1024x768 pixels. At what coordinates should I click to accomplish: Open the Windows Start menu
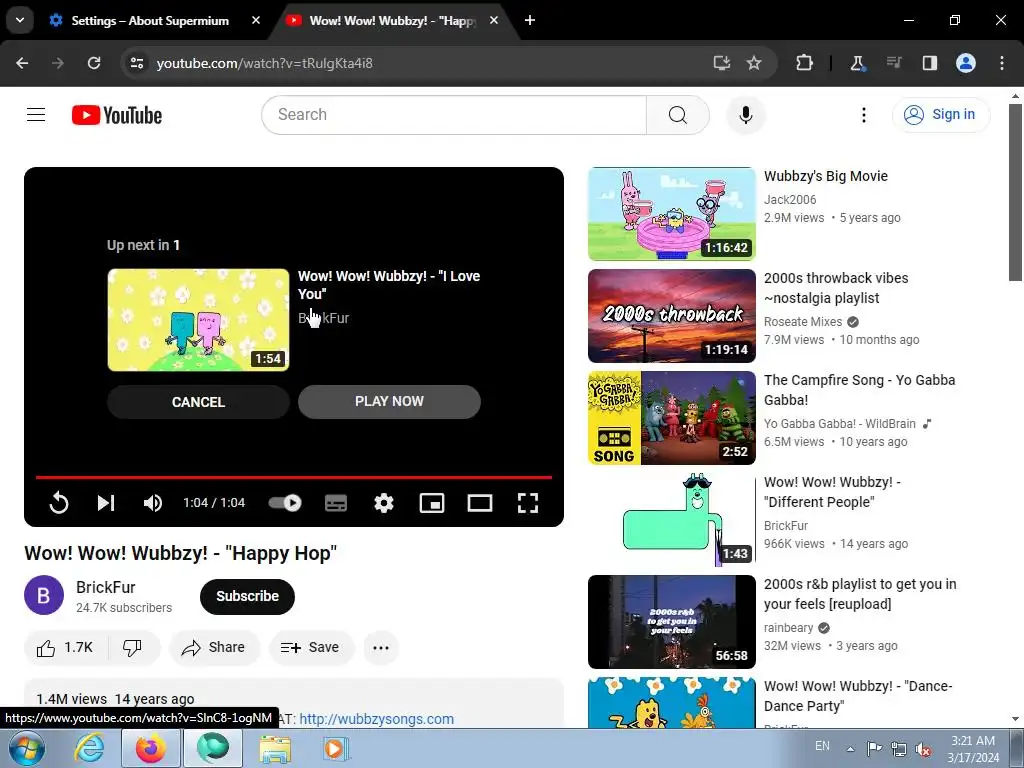pyautogui.click(x=26, y=748)
